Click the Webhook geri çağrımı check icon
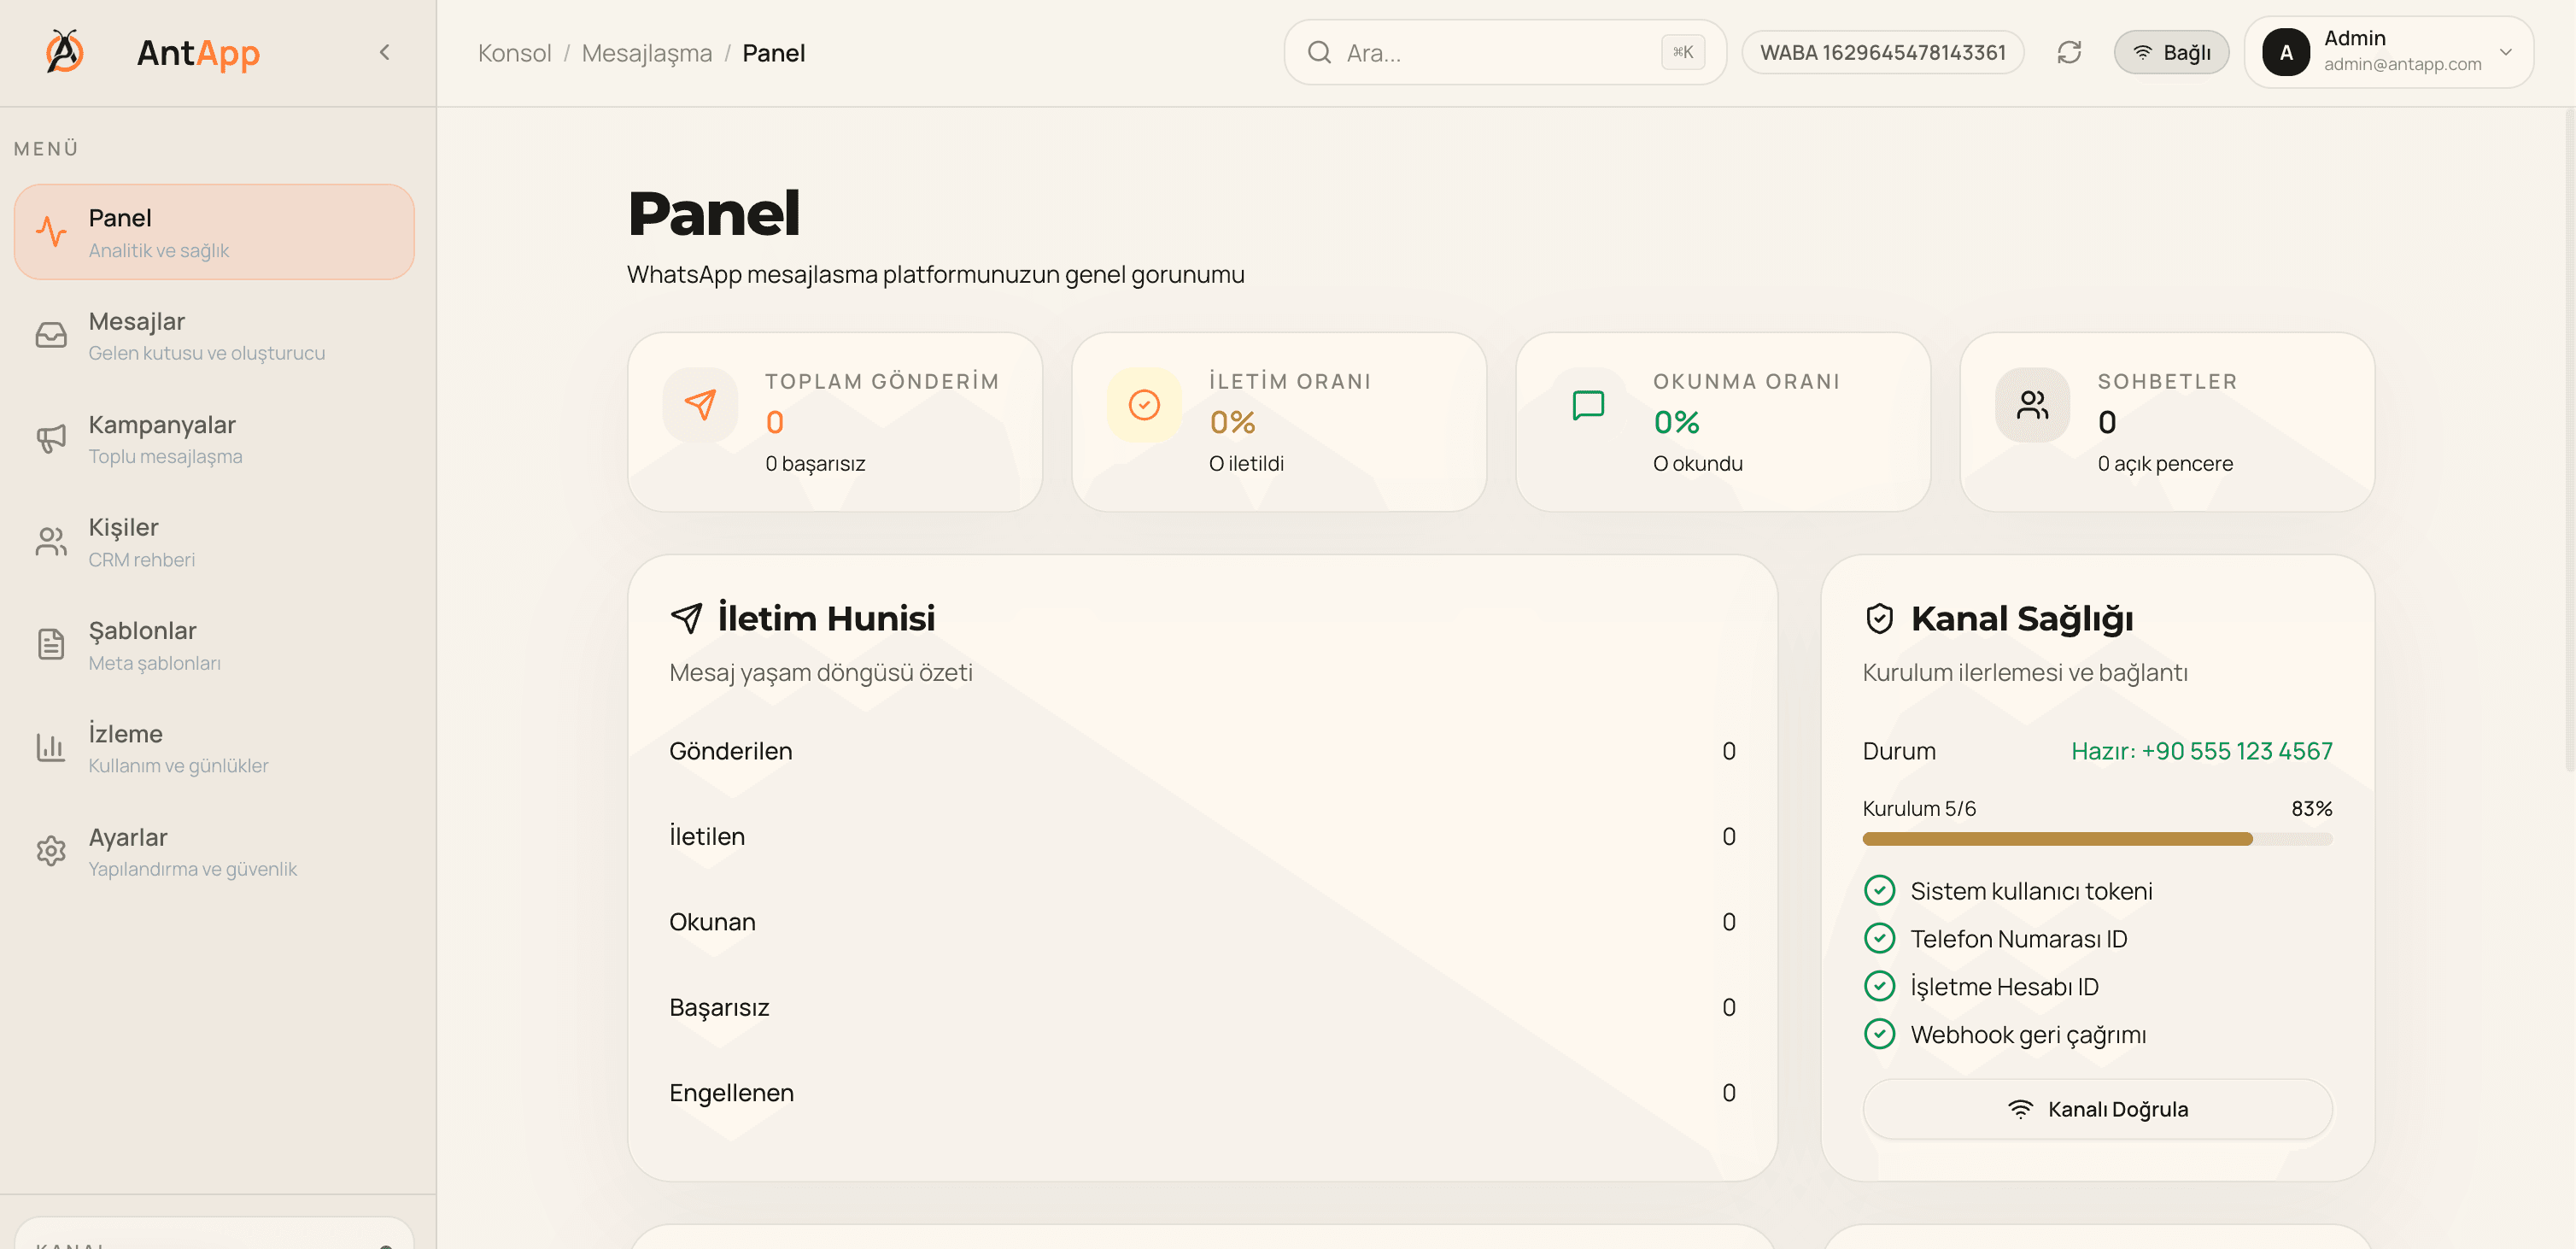The height and width of the screenshot is (1249, 2576). [x=1880, y=1034]
